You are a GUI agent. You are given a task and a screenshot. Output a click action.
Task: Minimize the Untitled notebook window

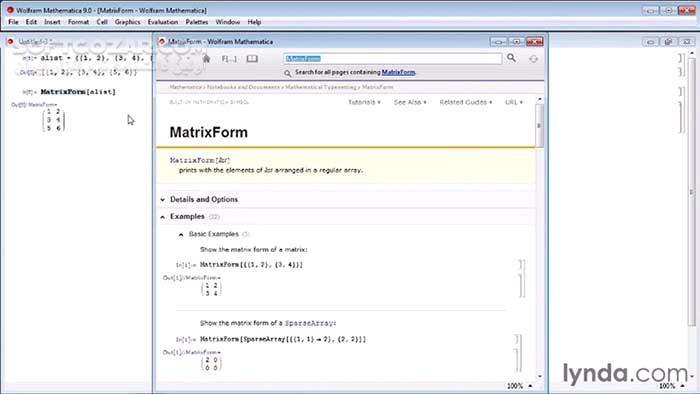coord(650,41)
